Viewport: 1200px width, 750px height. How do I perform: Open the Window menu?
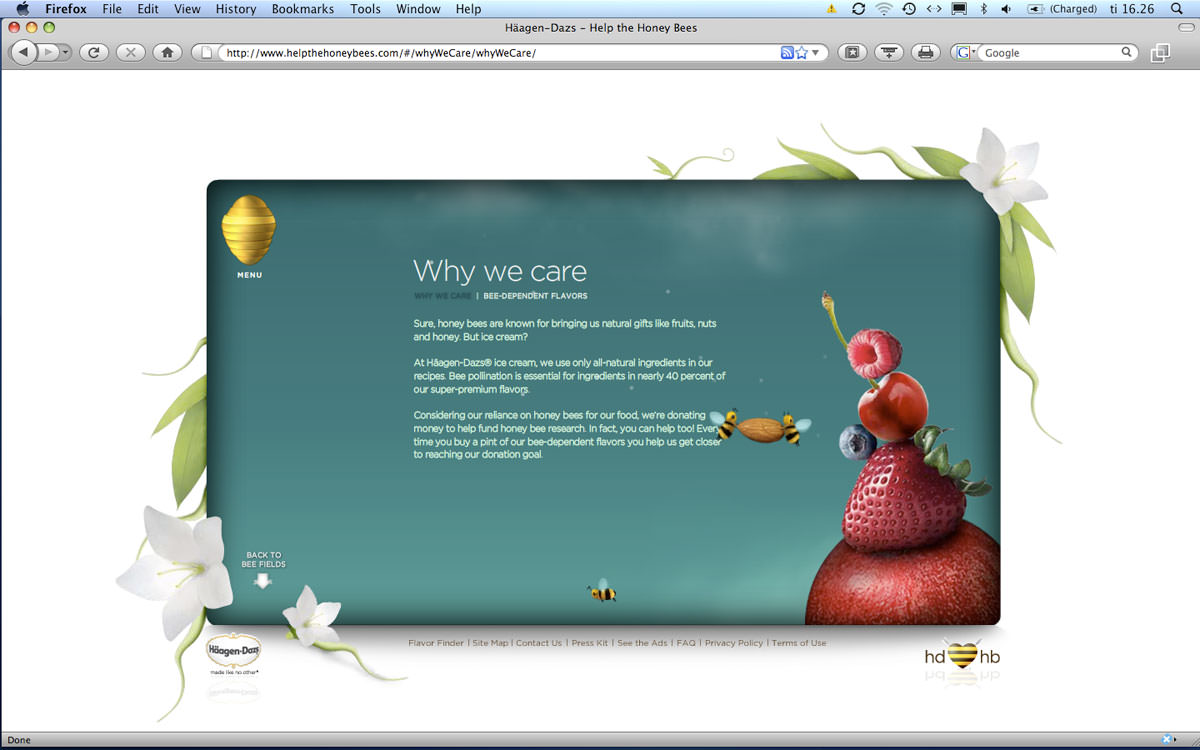coord(418,9)
